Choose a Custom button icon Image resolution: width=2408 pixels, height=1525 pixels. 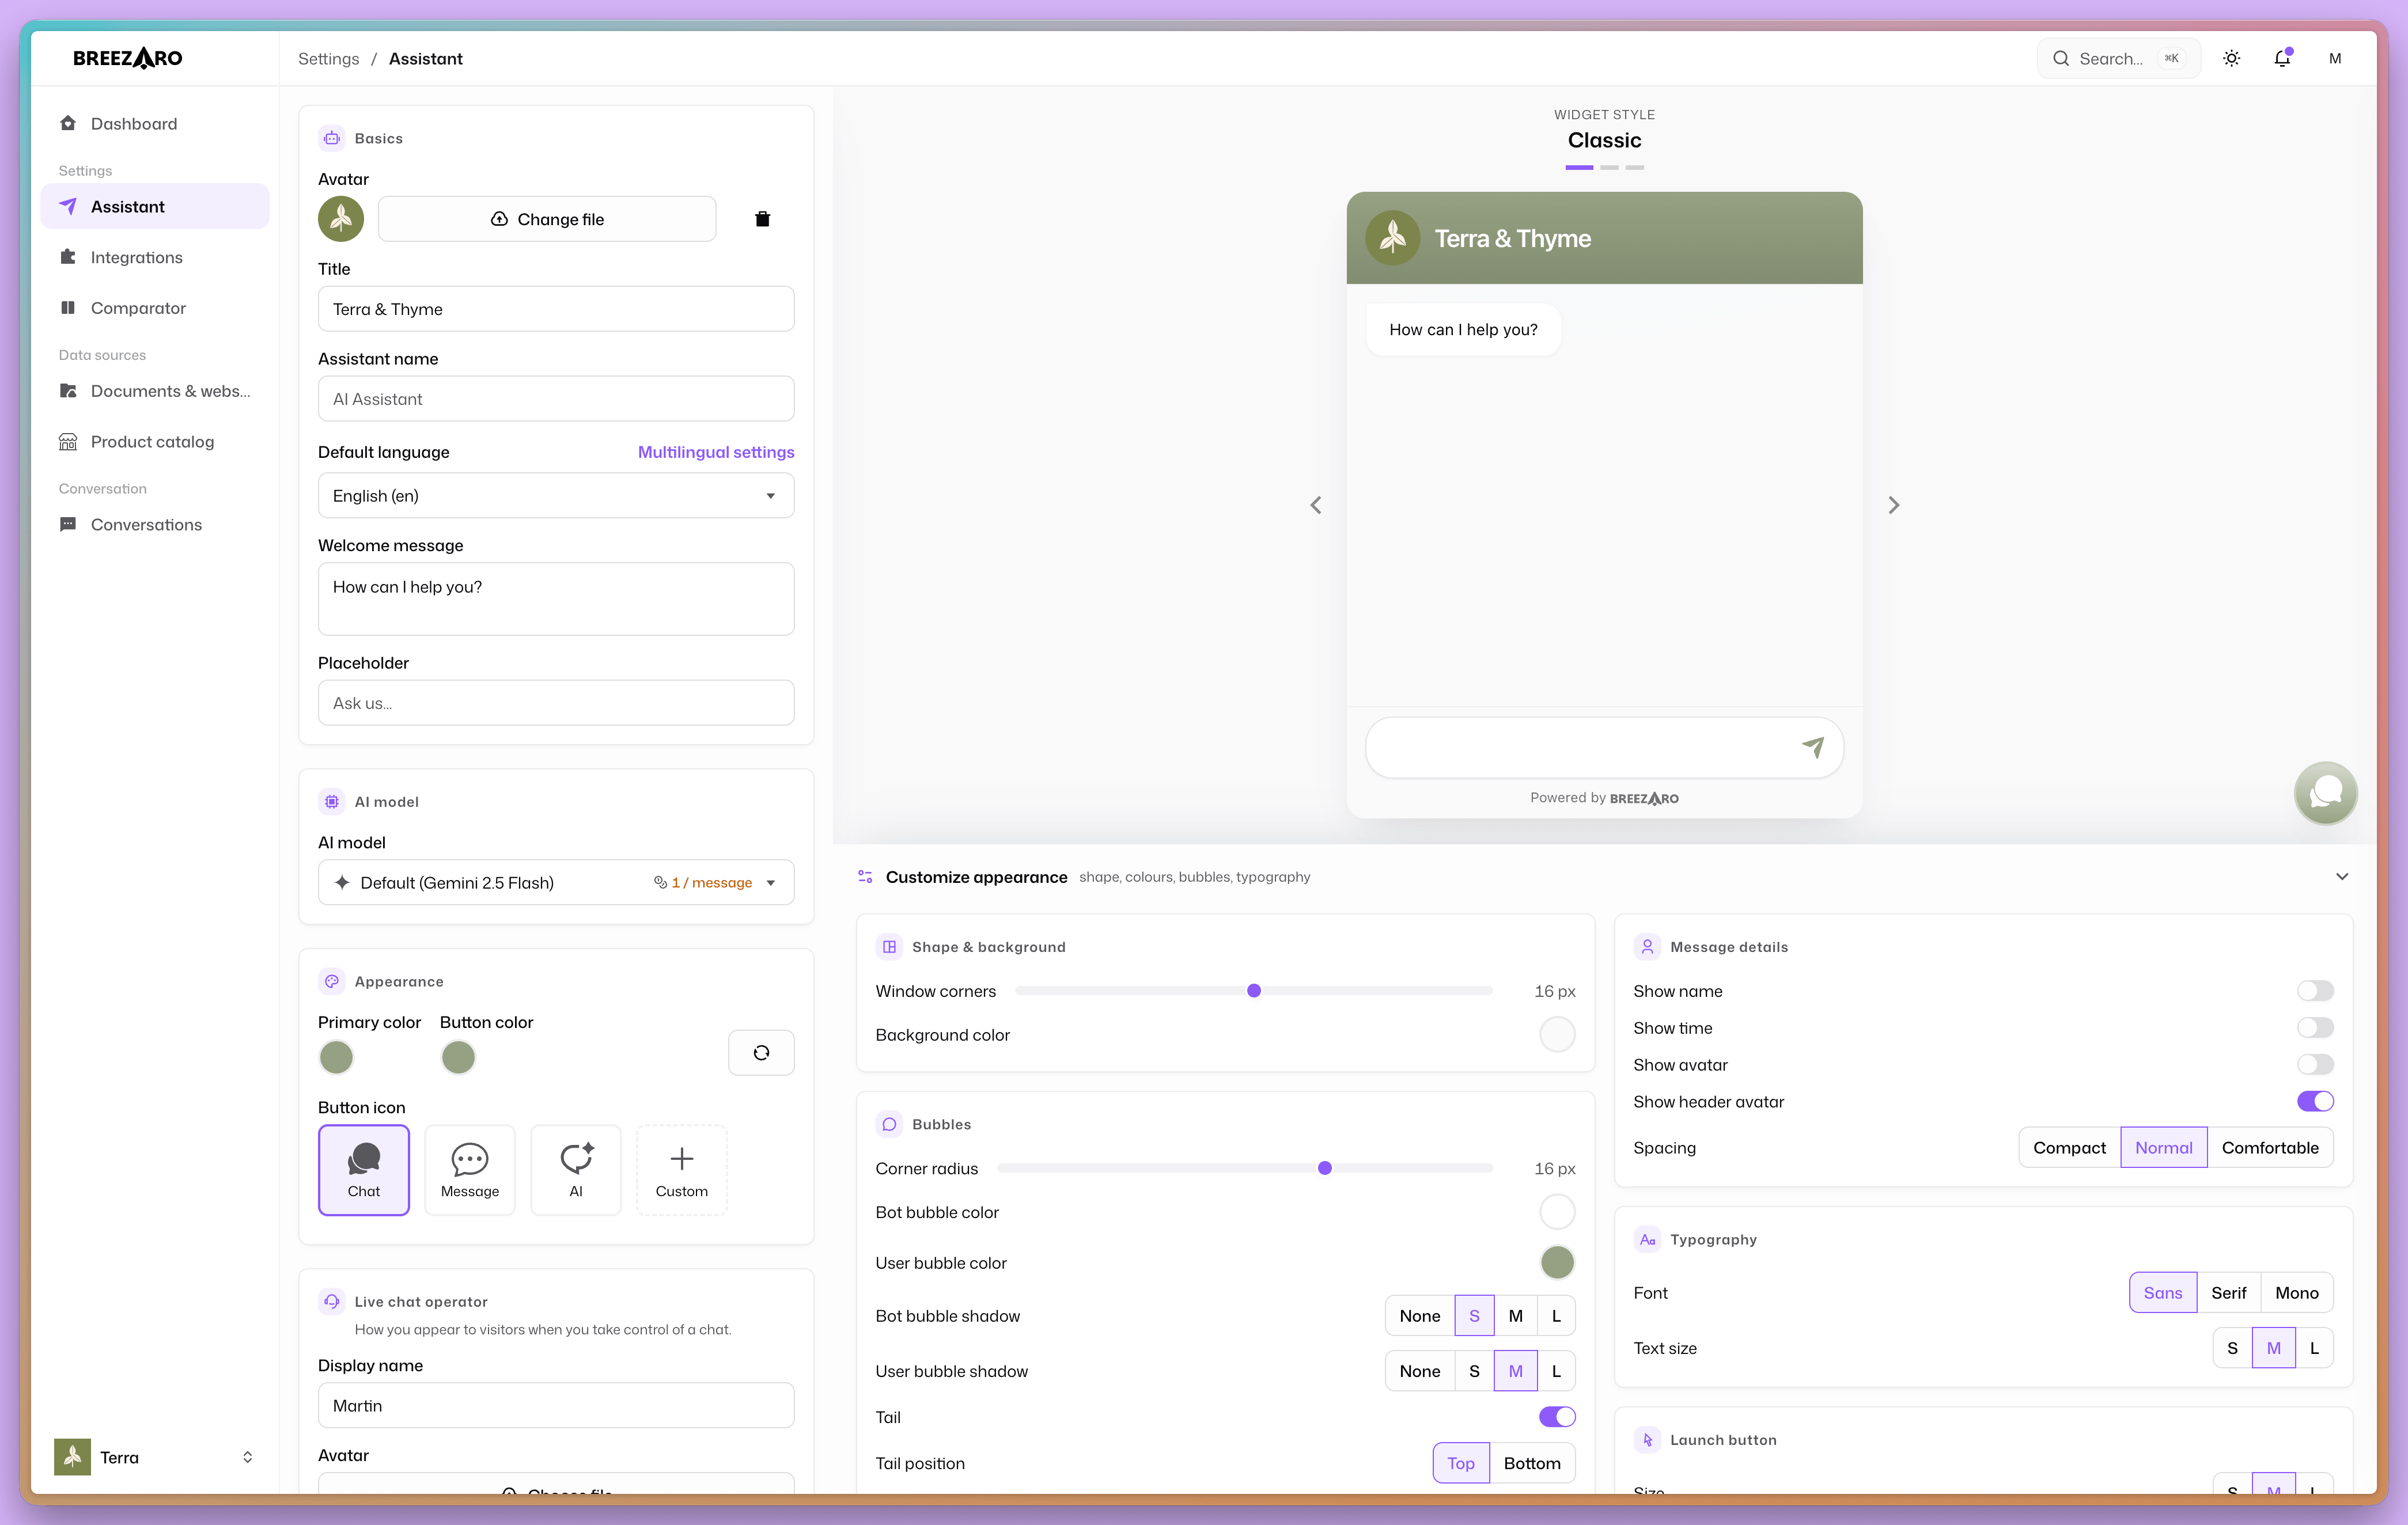pyautogui.click(x=682, y=1169)
